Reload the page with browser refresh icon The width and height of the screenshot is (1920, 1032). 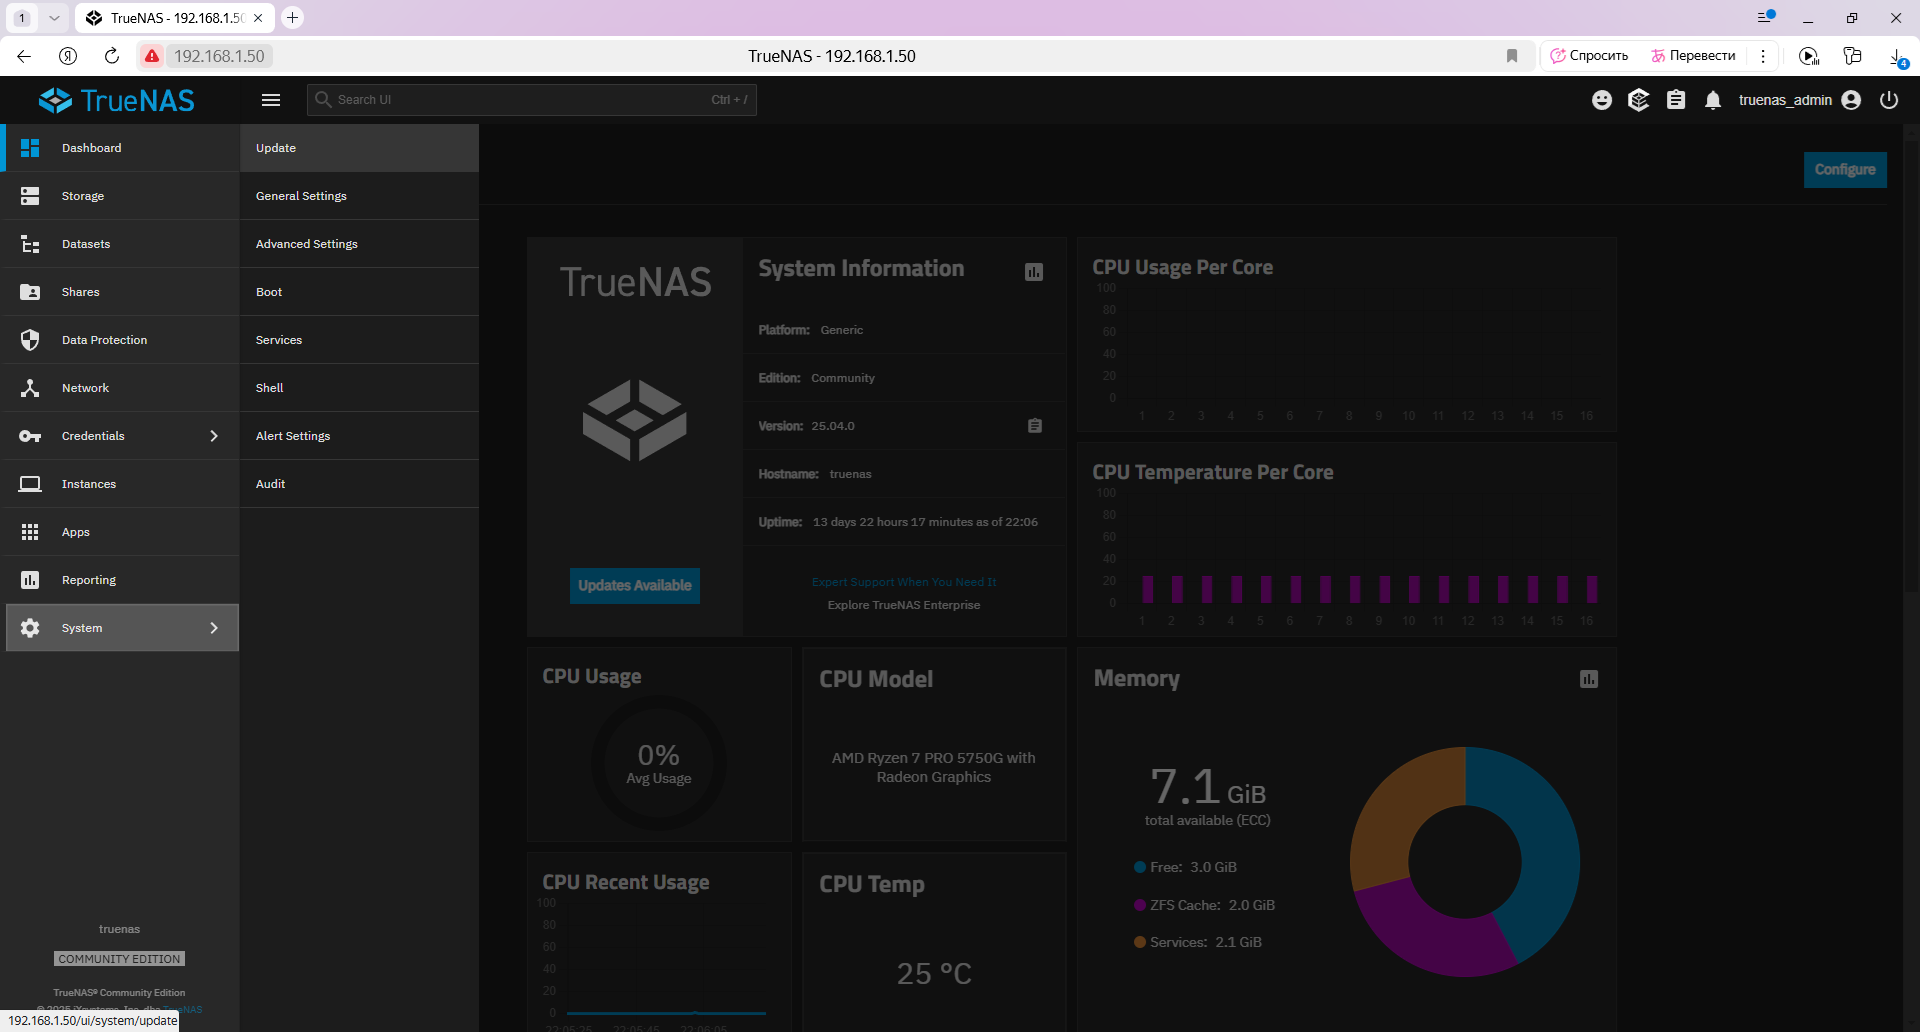[112, 56]
